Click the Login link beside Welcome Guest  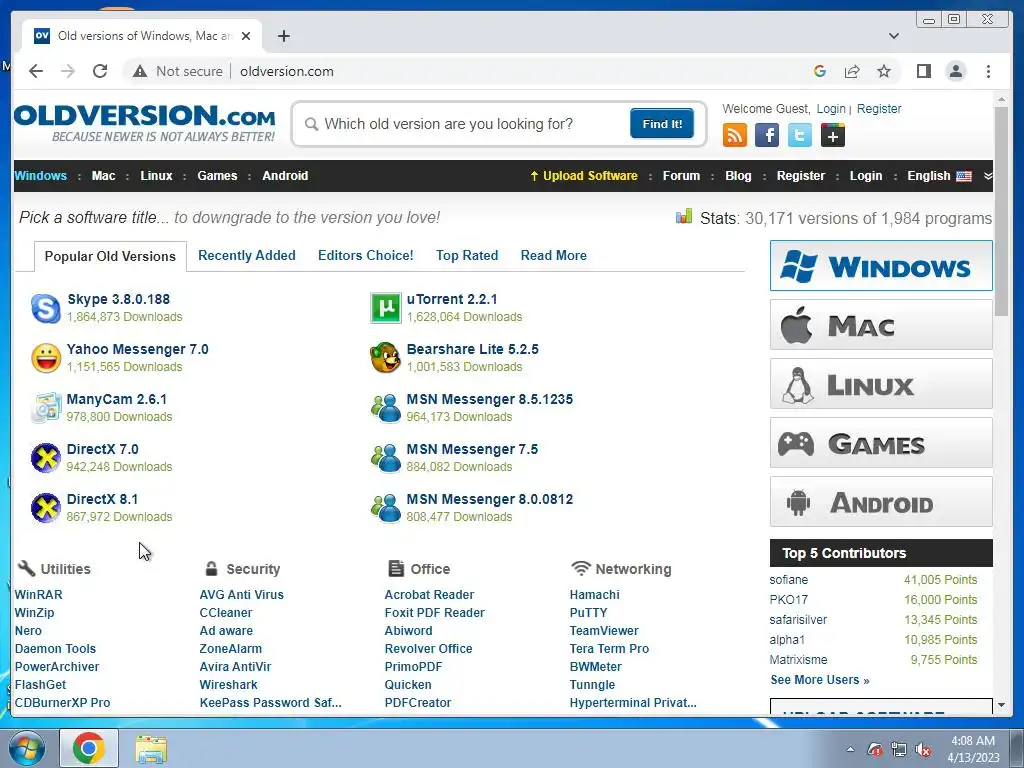click(x=831, y=109)
